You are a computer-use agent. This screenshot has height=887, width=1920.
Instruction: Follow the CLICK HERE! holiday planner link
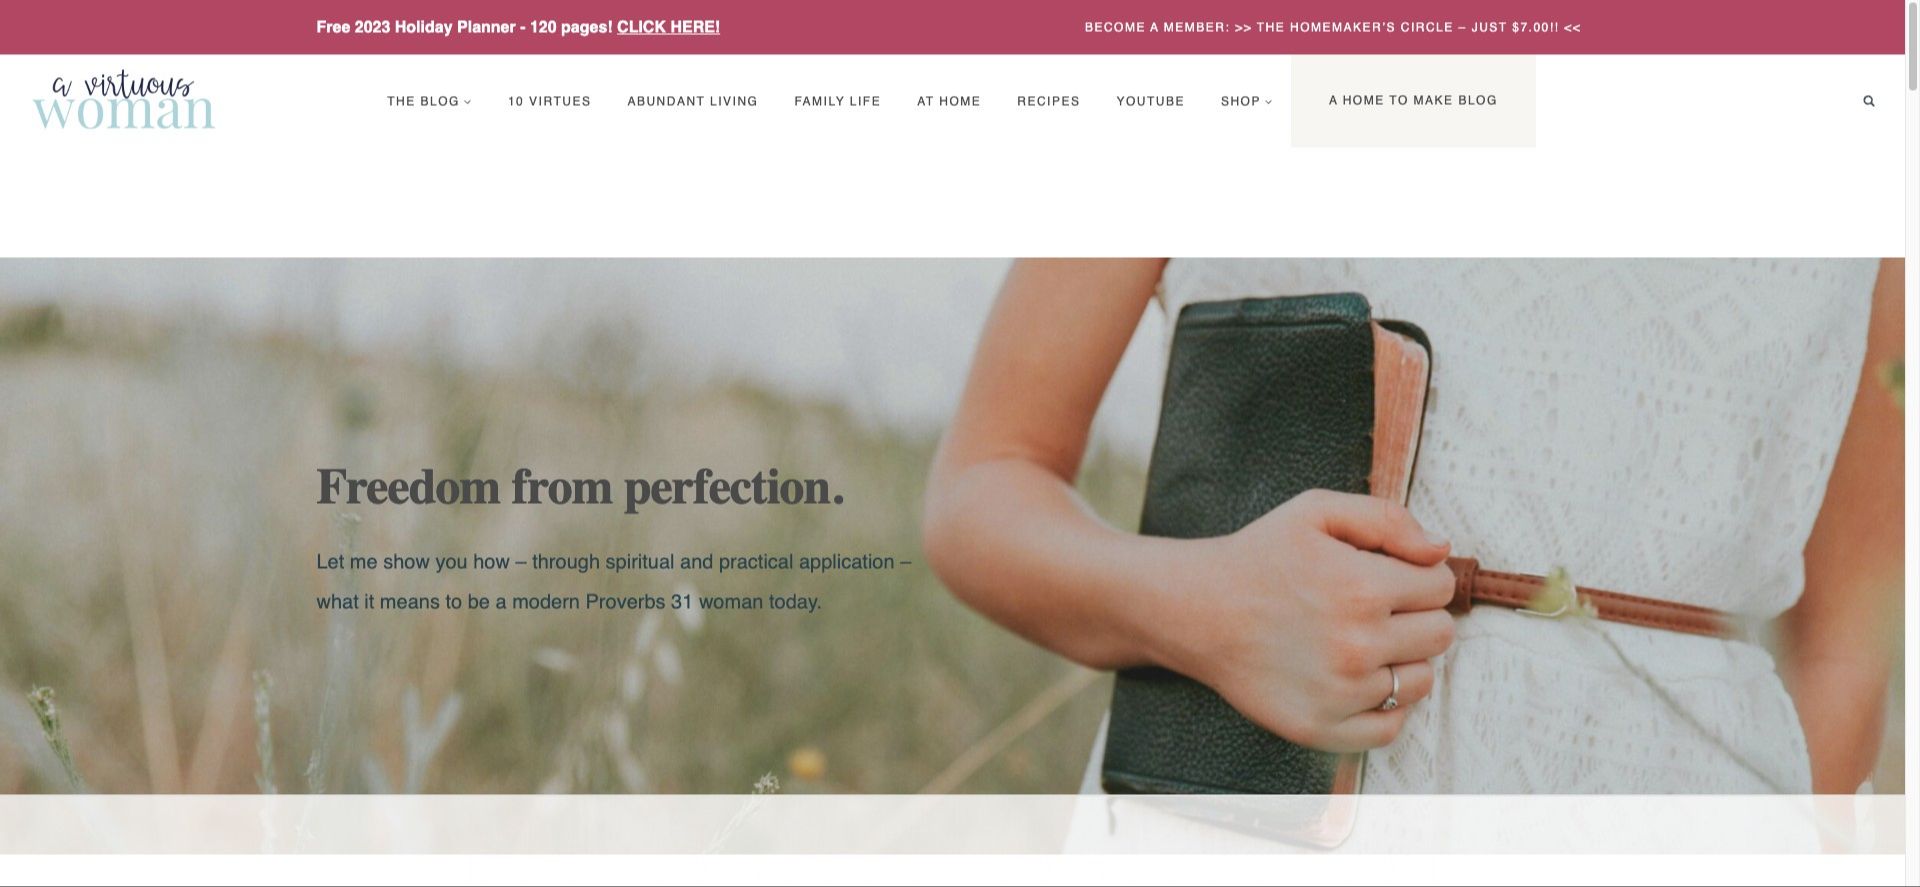668,27
